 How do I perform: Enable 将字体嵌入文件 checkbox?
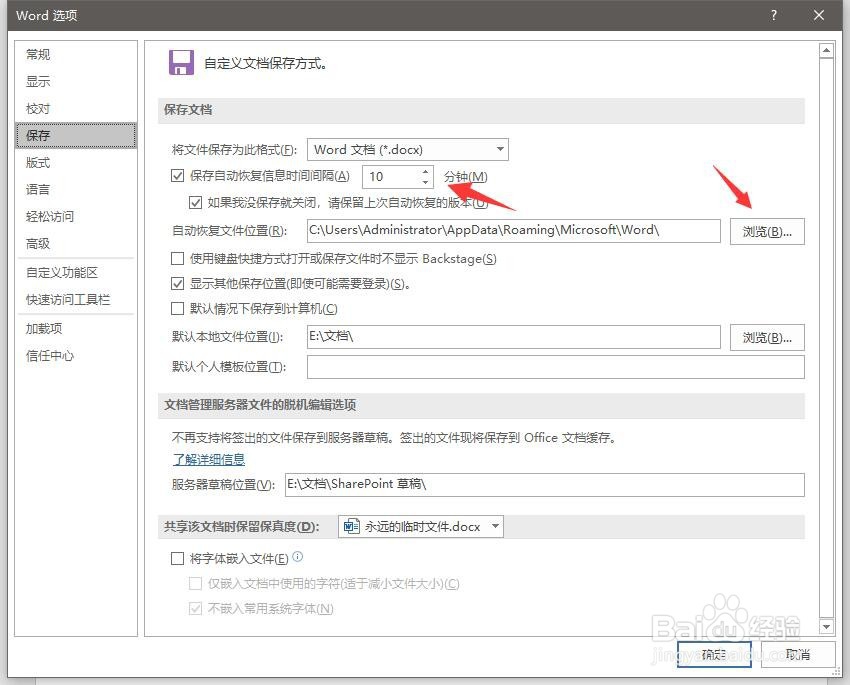(177, 558)
